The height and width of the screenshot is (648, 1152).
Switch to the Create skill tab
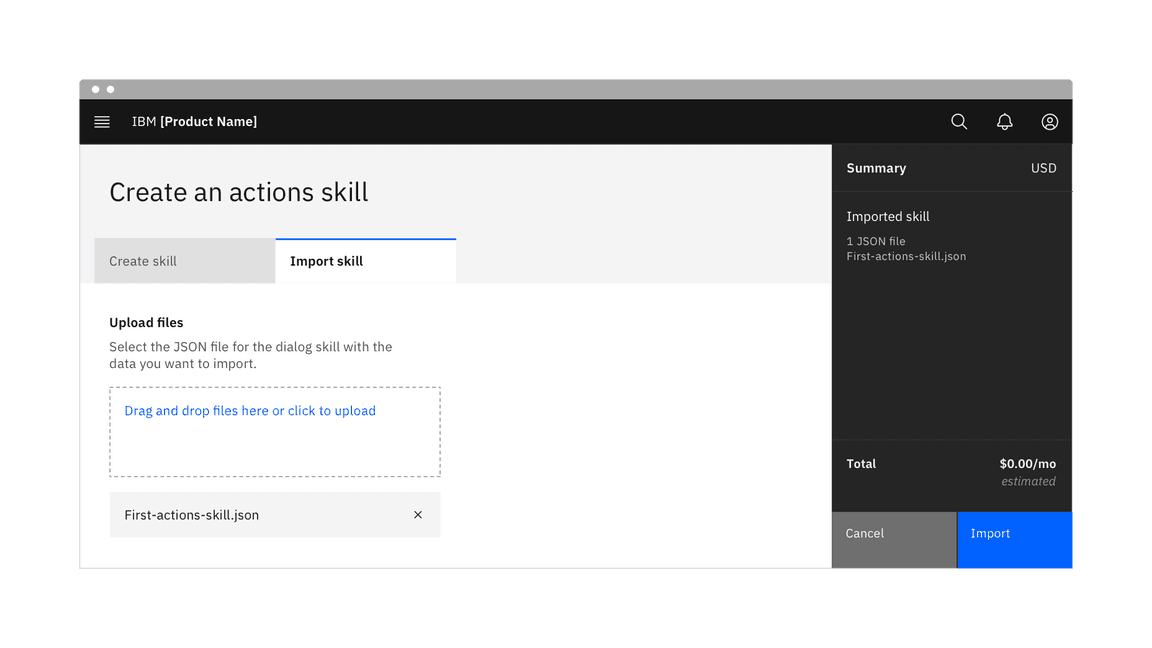coord(184,261)
